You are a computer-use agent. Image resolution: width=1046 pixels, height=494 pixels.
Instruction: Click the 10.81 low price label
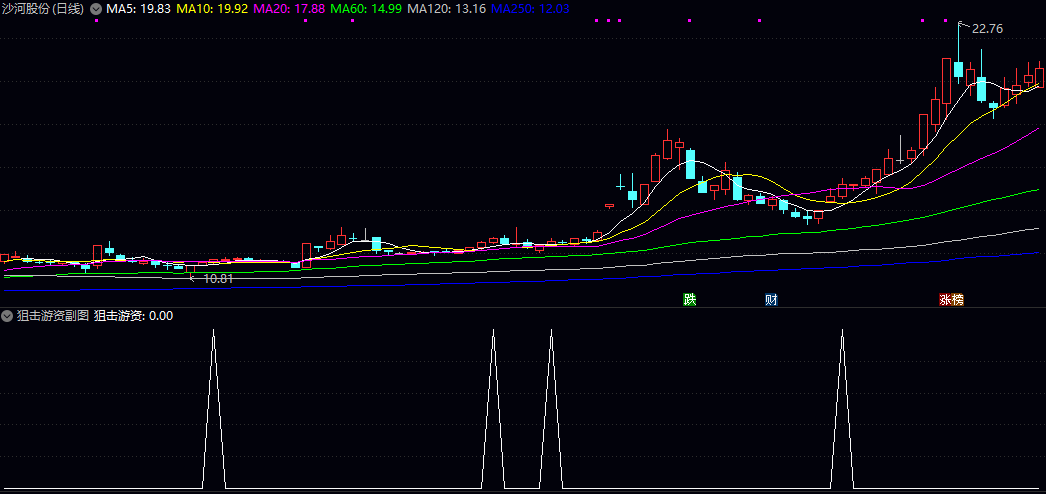tap(218, 279)
